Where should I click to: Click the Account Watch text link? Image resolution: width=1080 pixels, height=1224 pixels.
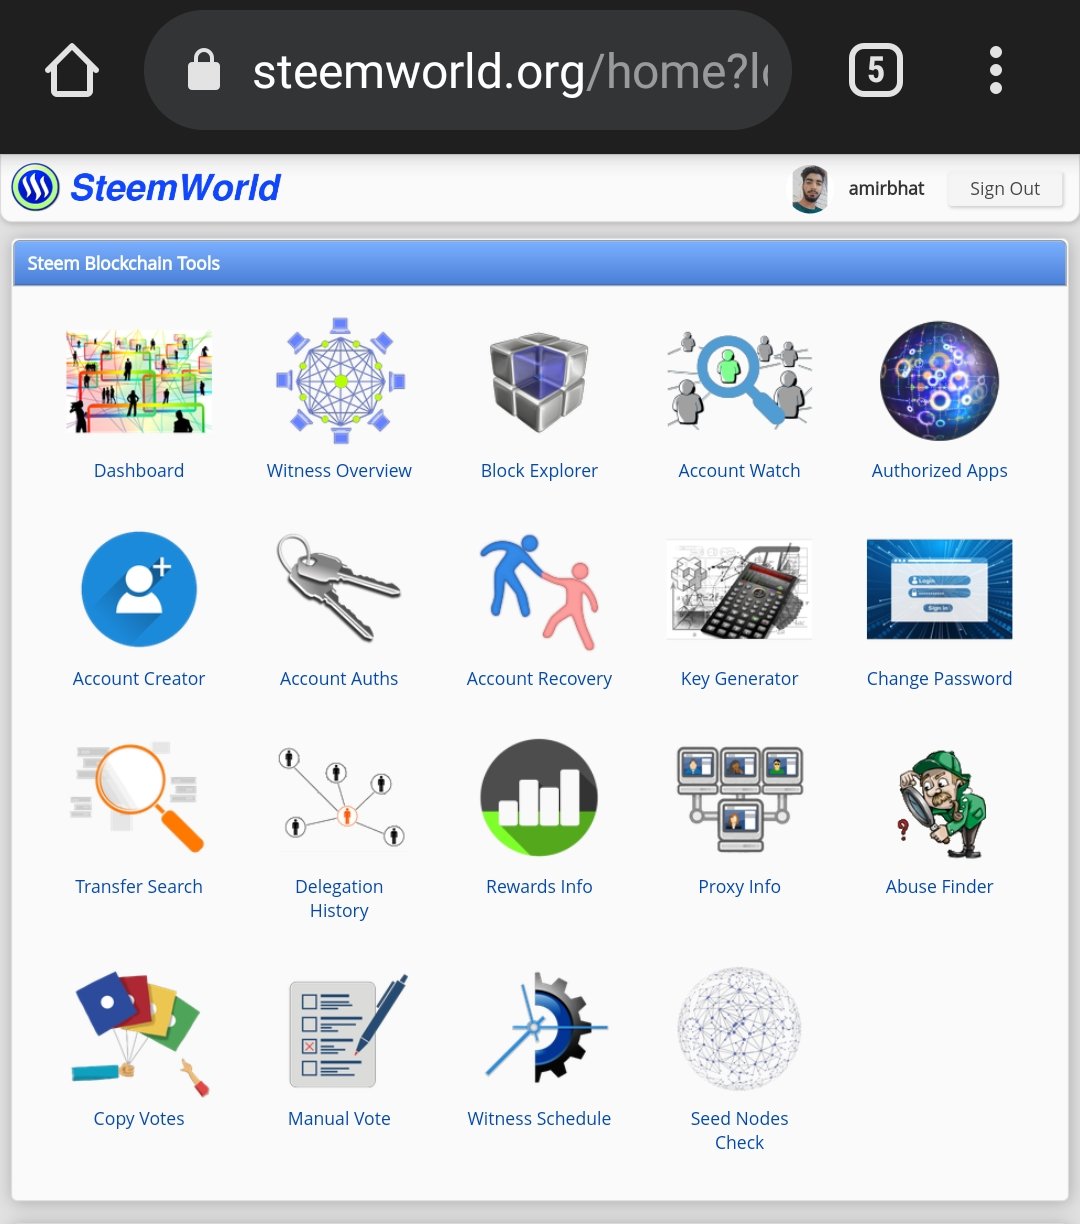pyautogui.click(x=739, y=470)
